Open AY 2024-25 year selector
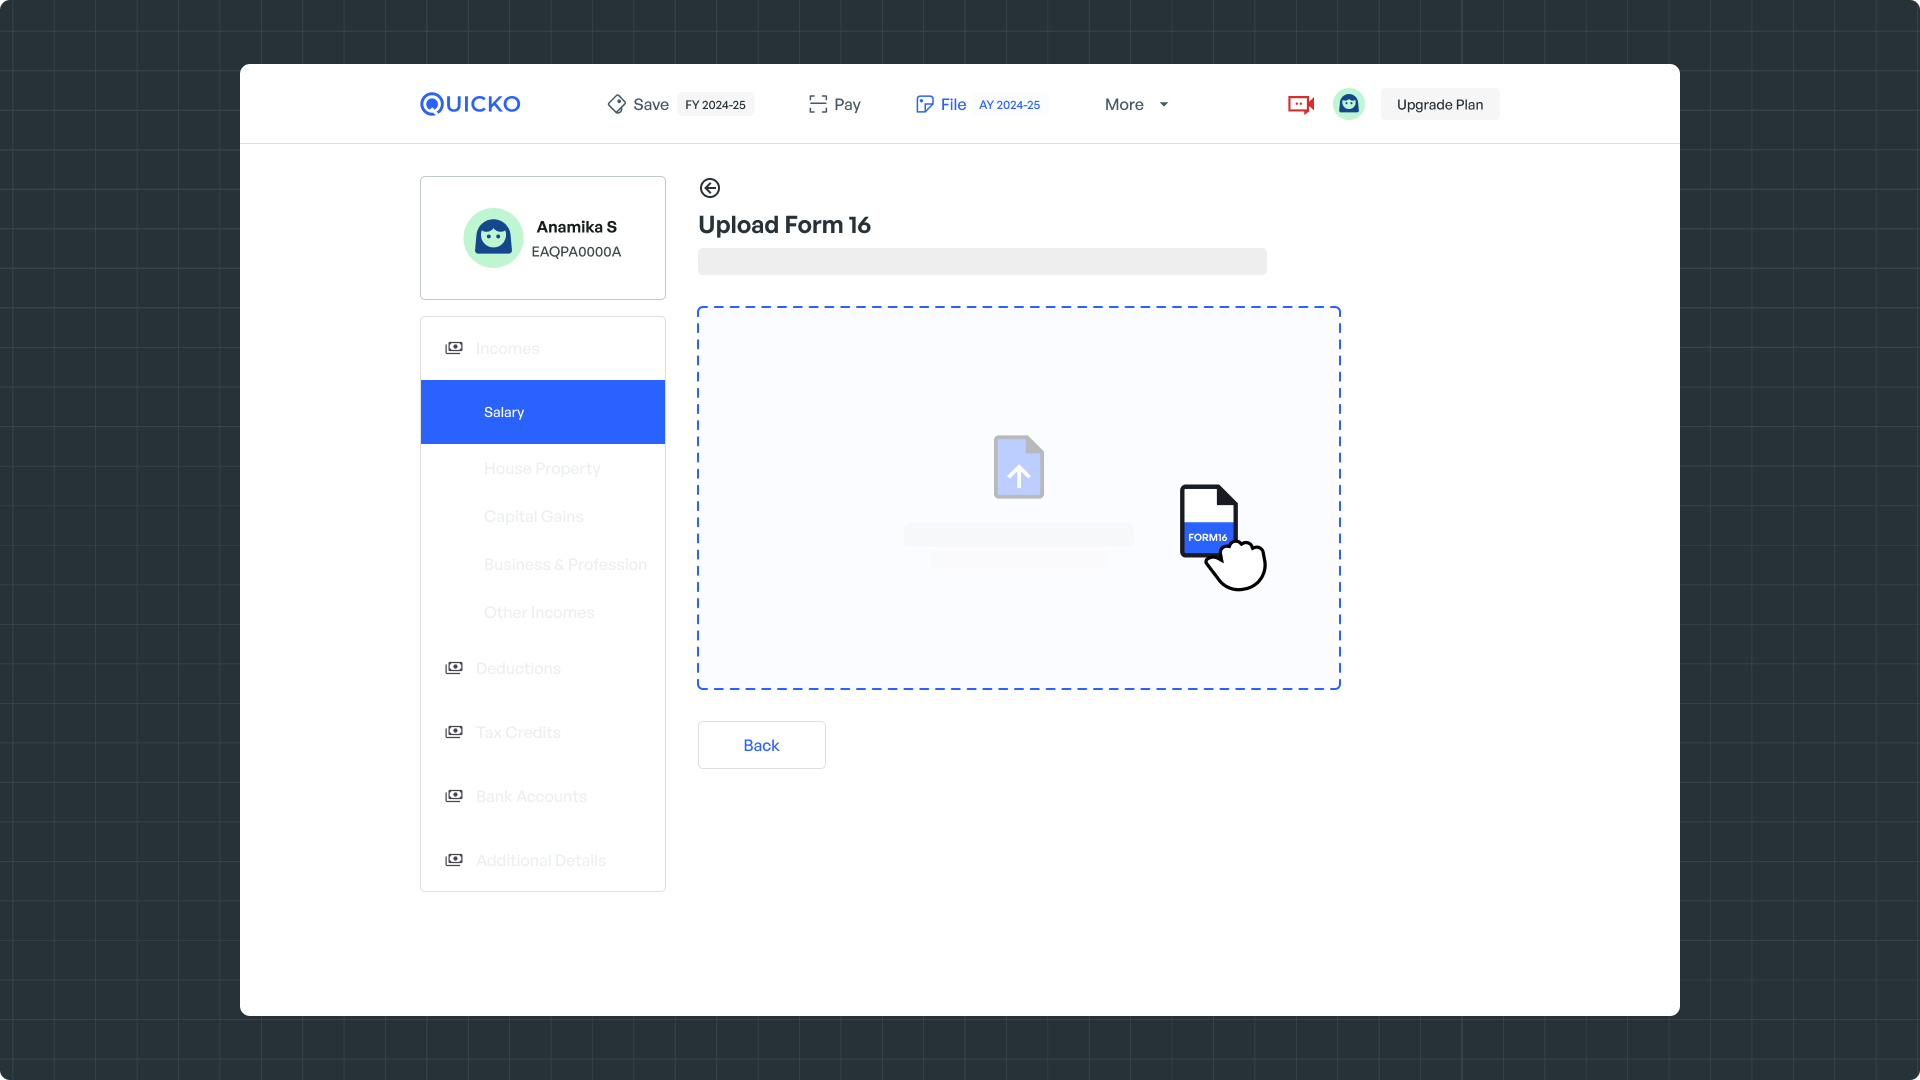 [1009, 105]
